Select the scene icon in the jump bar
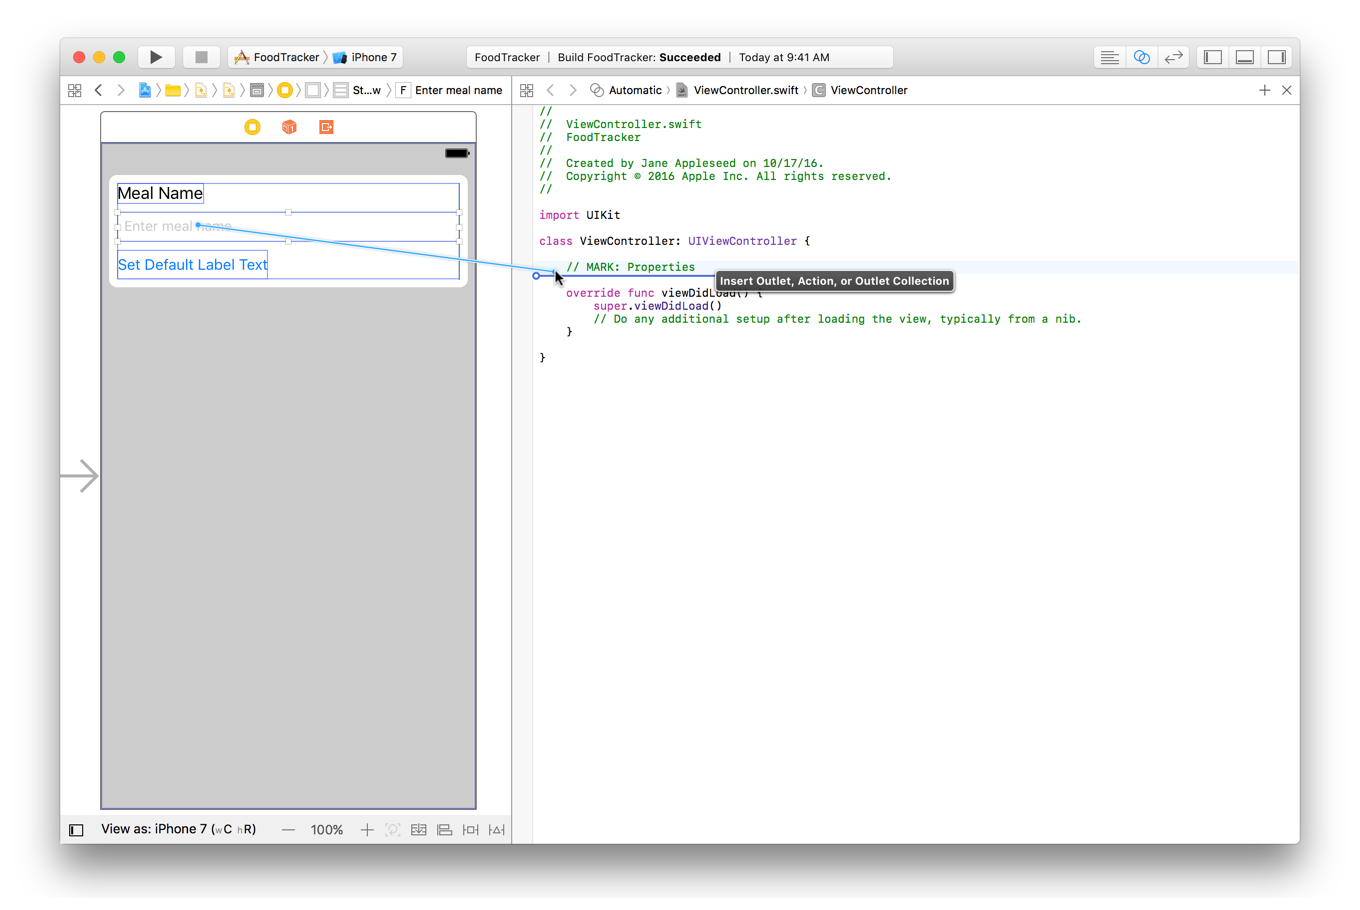1360x910 pixels. pos(257,90)
